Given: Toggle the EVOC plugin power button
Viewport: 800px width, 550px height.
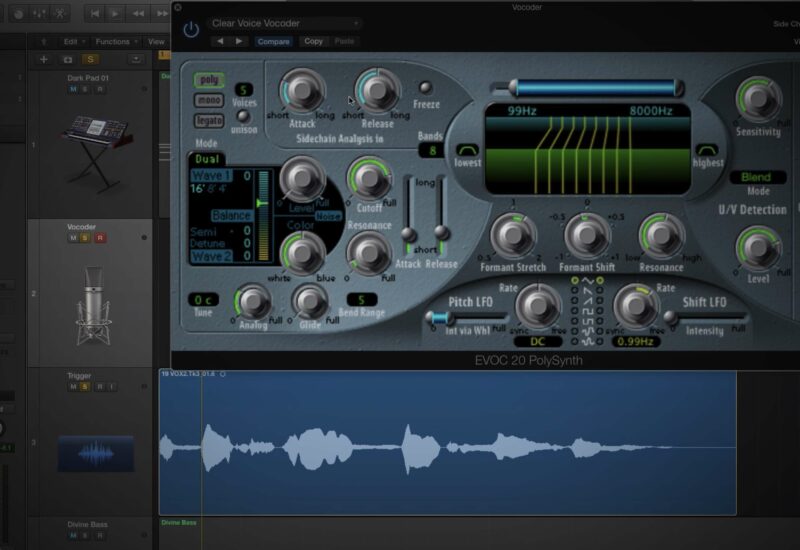Looking at the screenshot, I should 191,30.
